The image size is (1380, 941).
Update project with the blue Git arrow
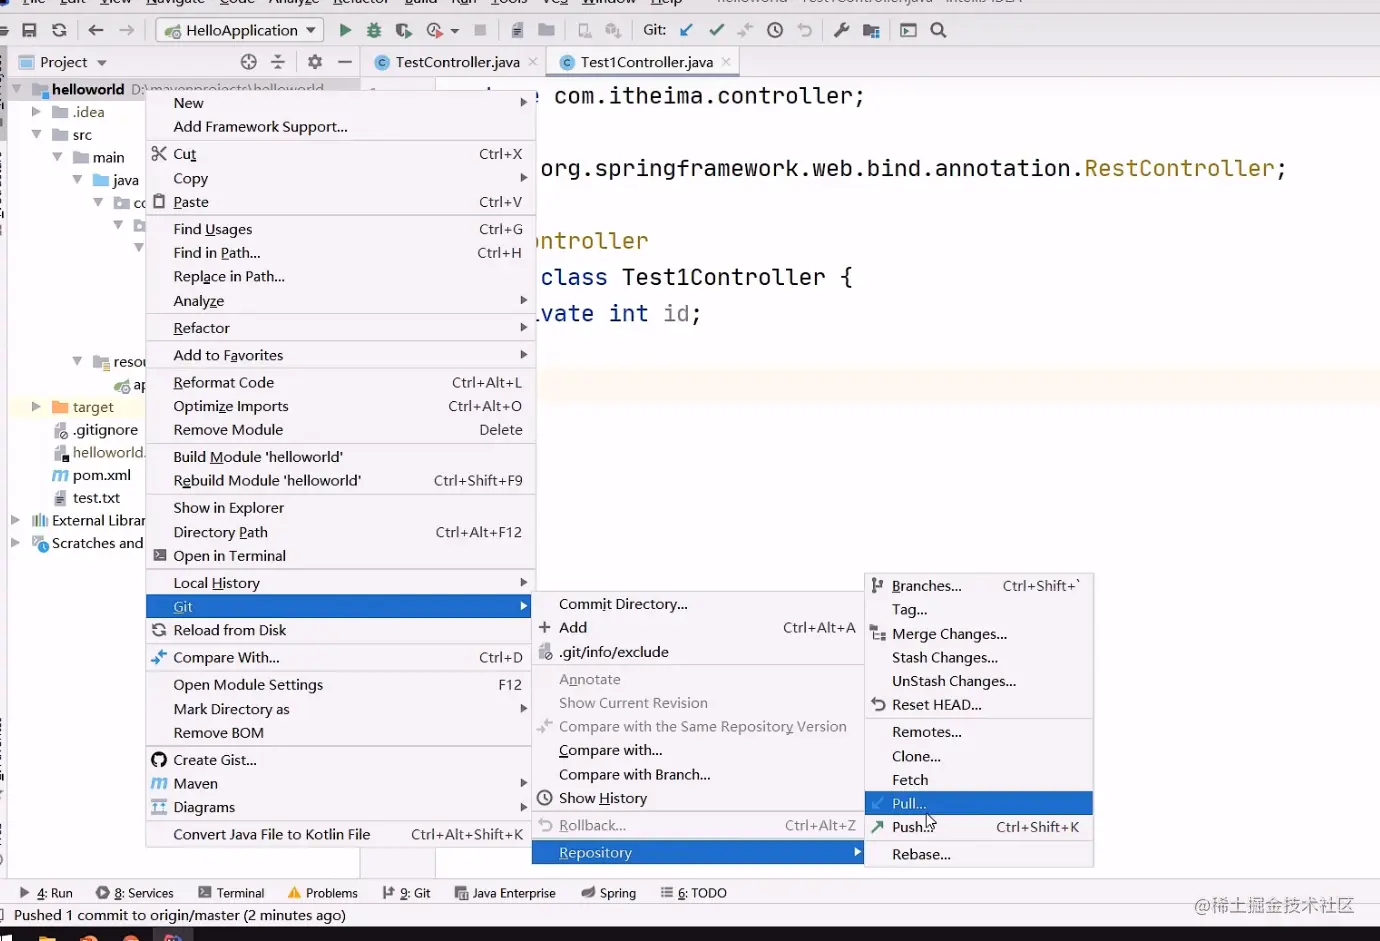(x=686, y=30)
